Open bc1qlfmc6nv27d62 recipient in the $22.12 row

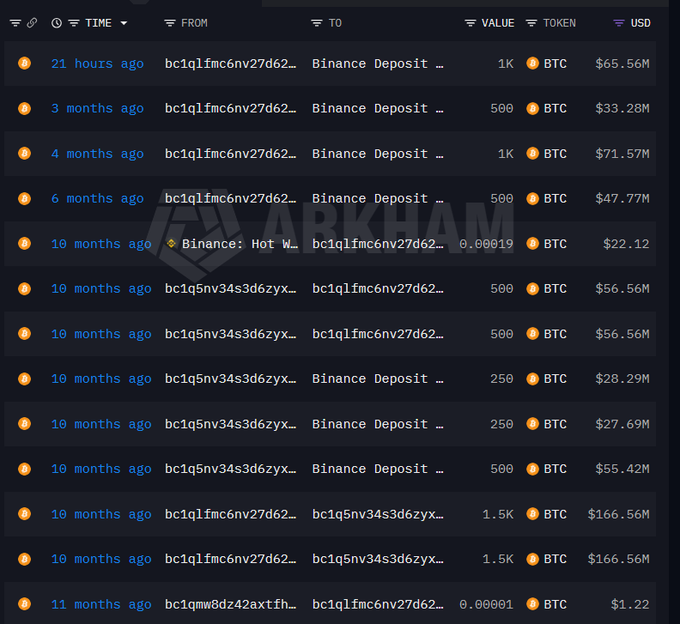(x=378, y=244)
